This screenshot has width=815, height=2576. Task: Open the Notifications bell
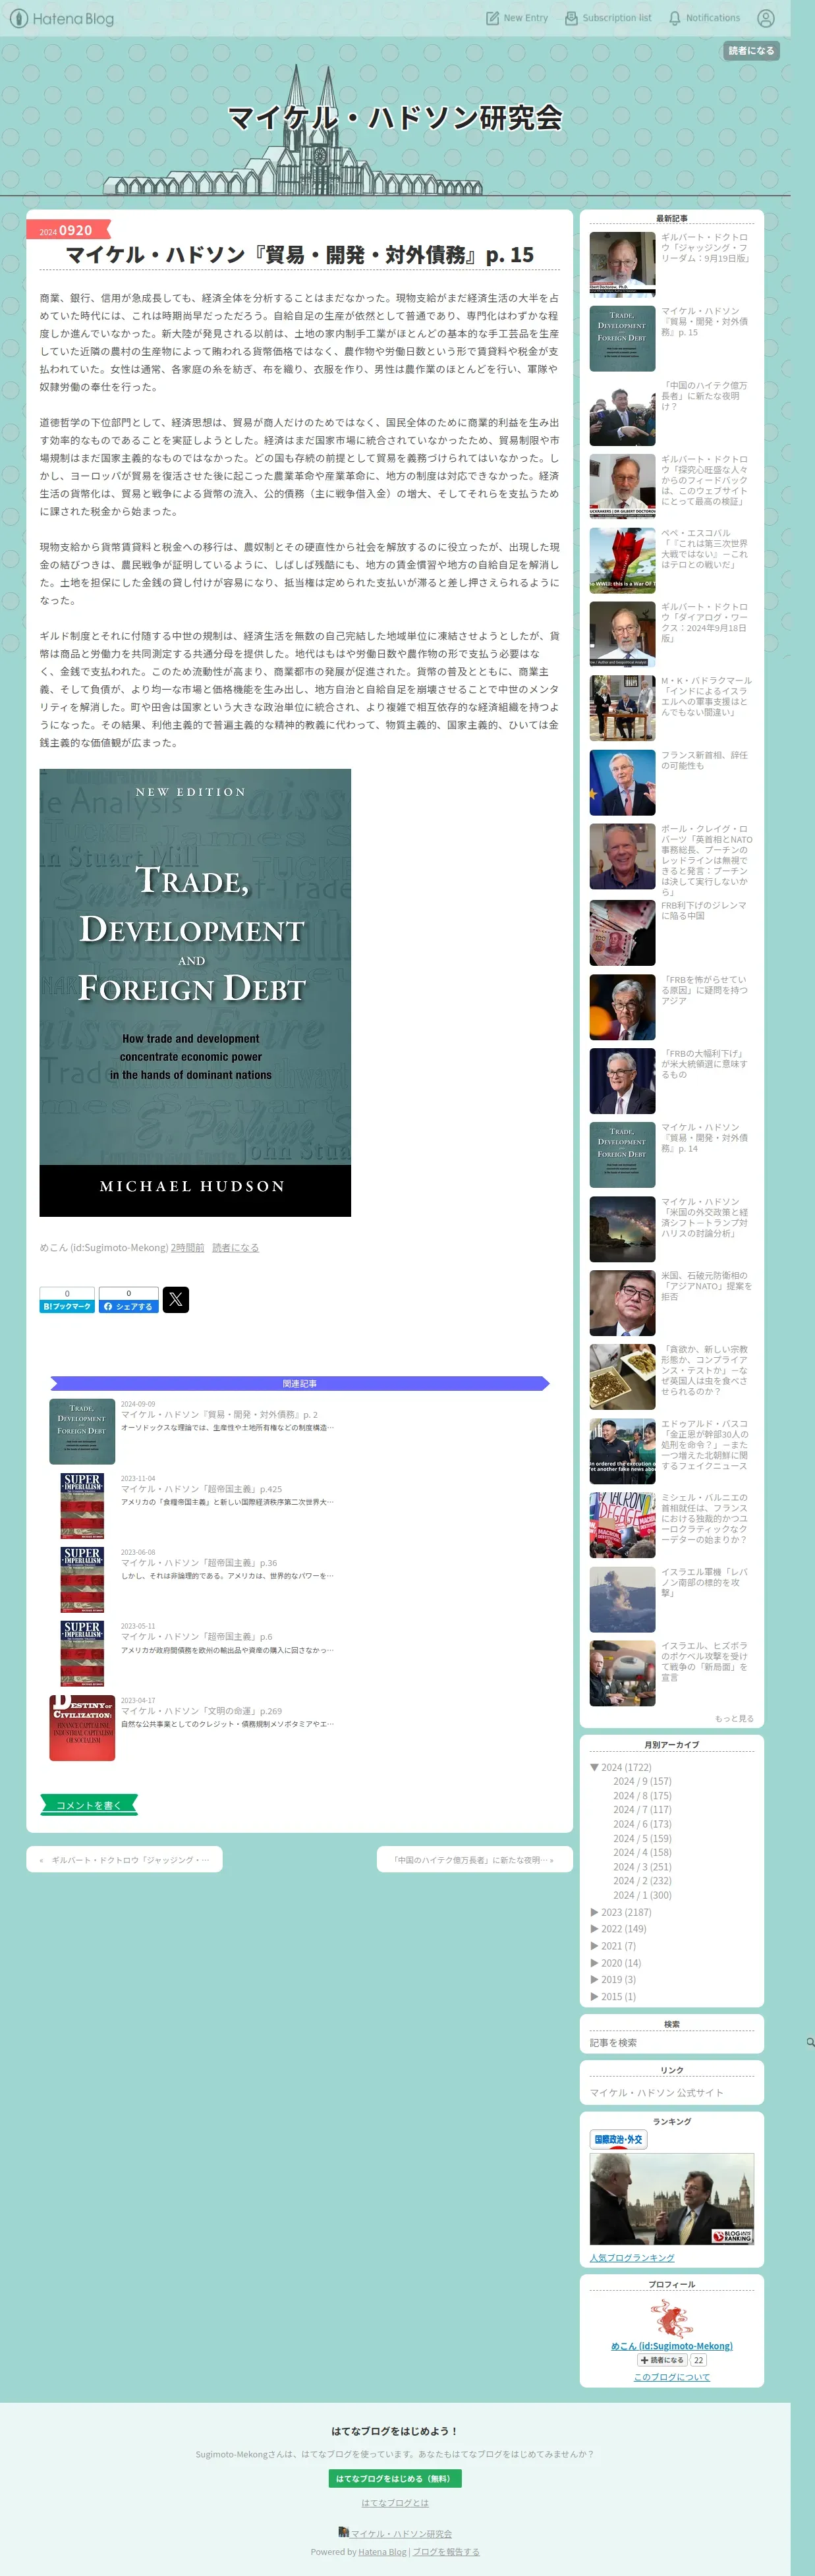point(704,18)
